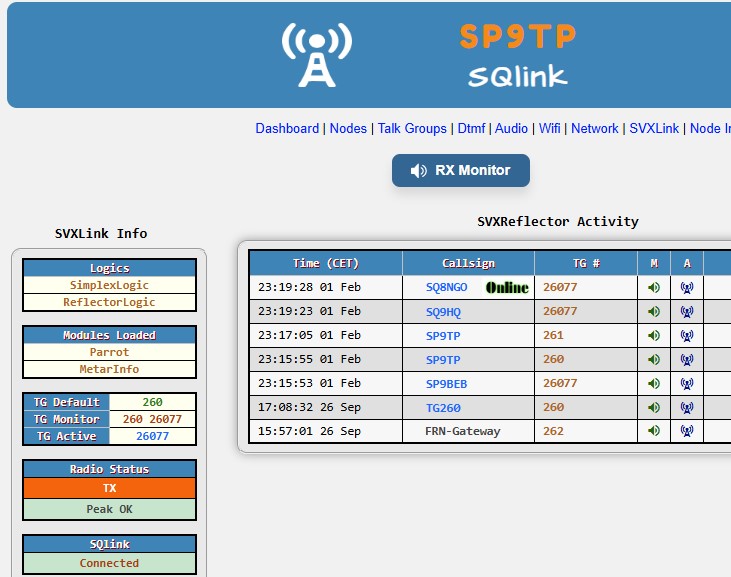Screen dimensions: 731x577
Task: Click the SQ8NGO callsign link
Action: 446,287
